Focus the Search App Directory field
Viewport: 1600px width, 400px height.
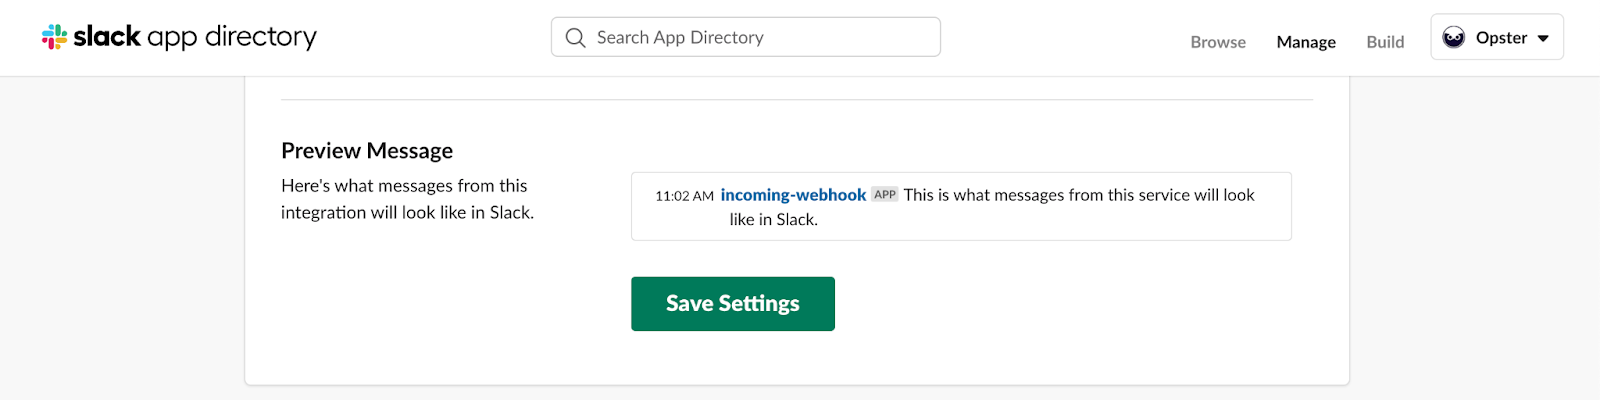pyautogui.click(x=745, y=37)
